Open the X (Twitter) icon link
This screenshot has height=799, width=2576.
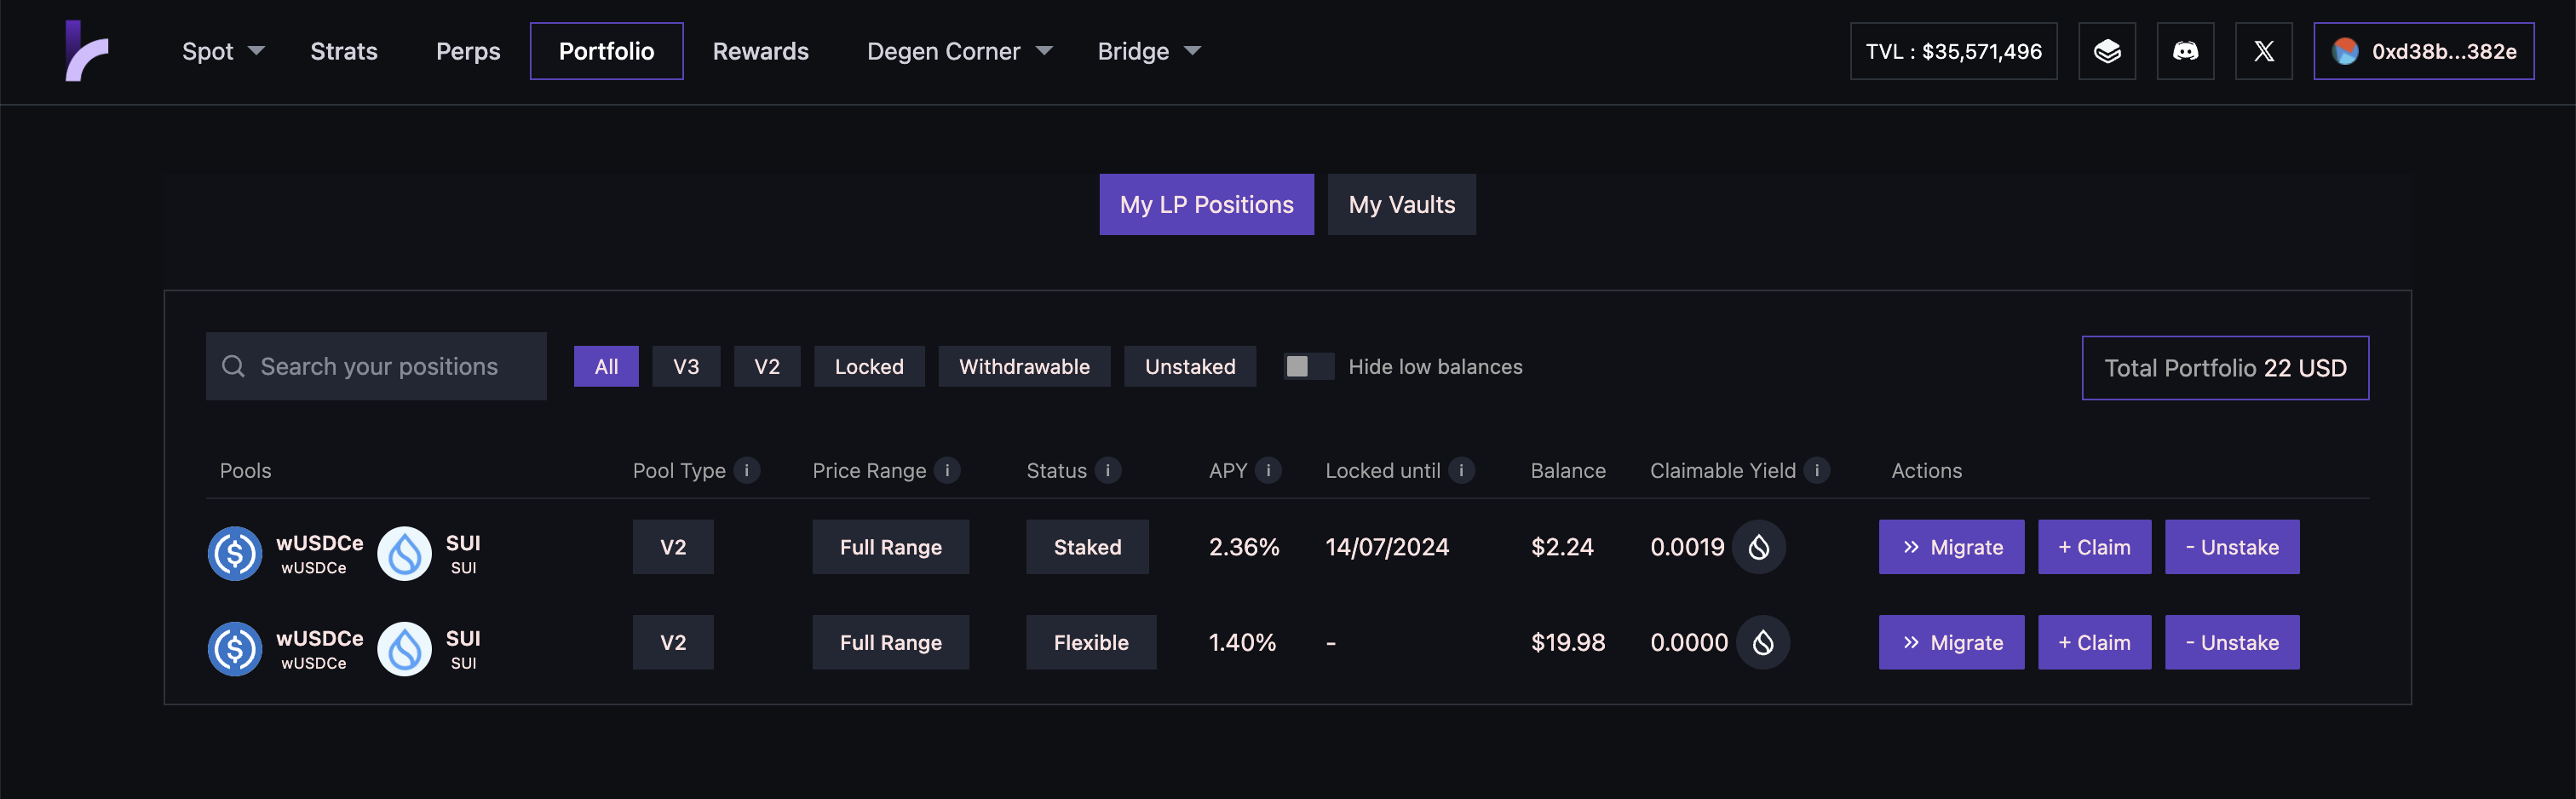tap(2263, 51)
